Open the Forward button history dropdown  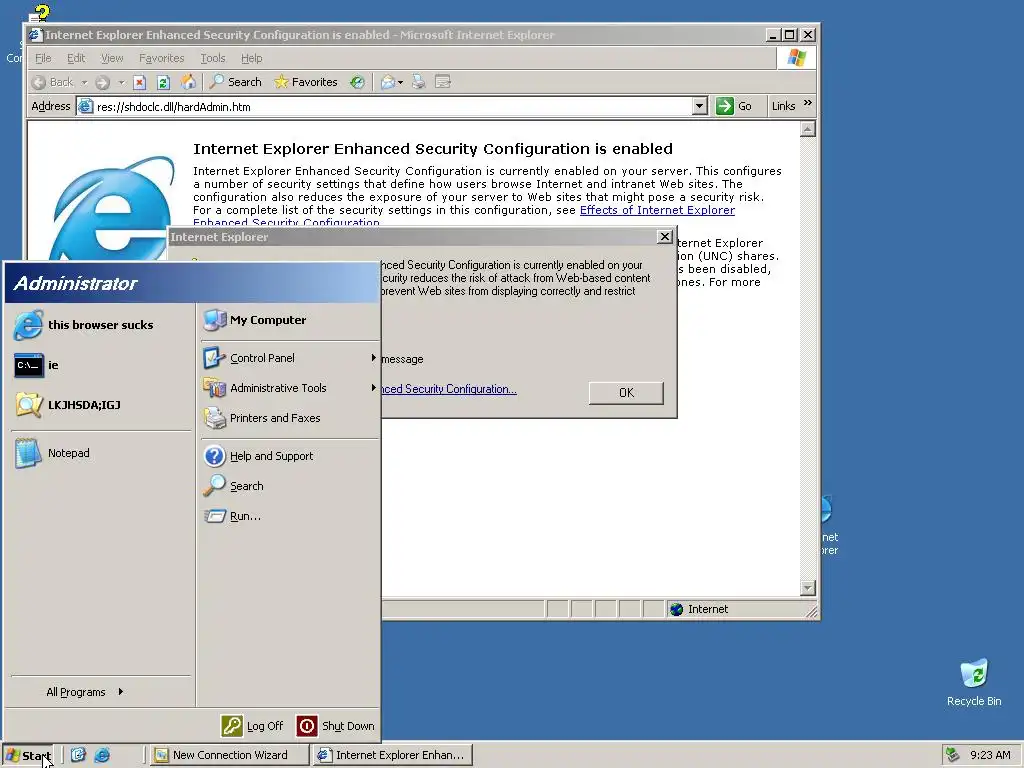121,83
